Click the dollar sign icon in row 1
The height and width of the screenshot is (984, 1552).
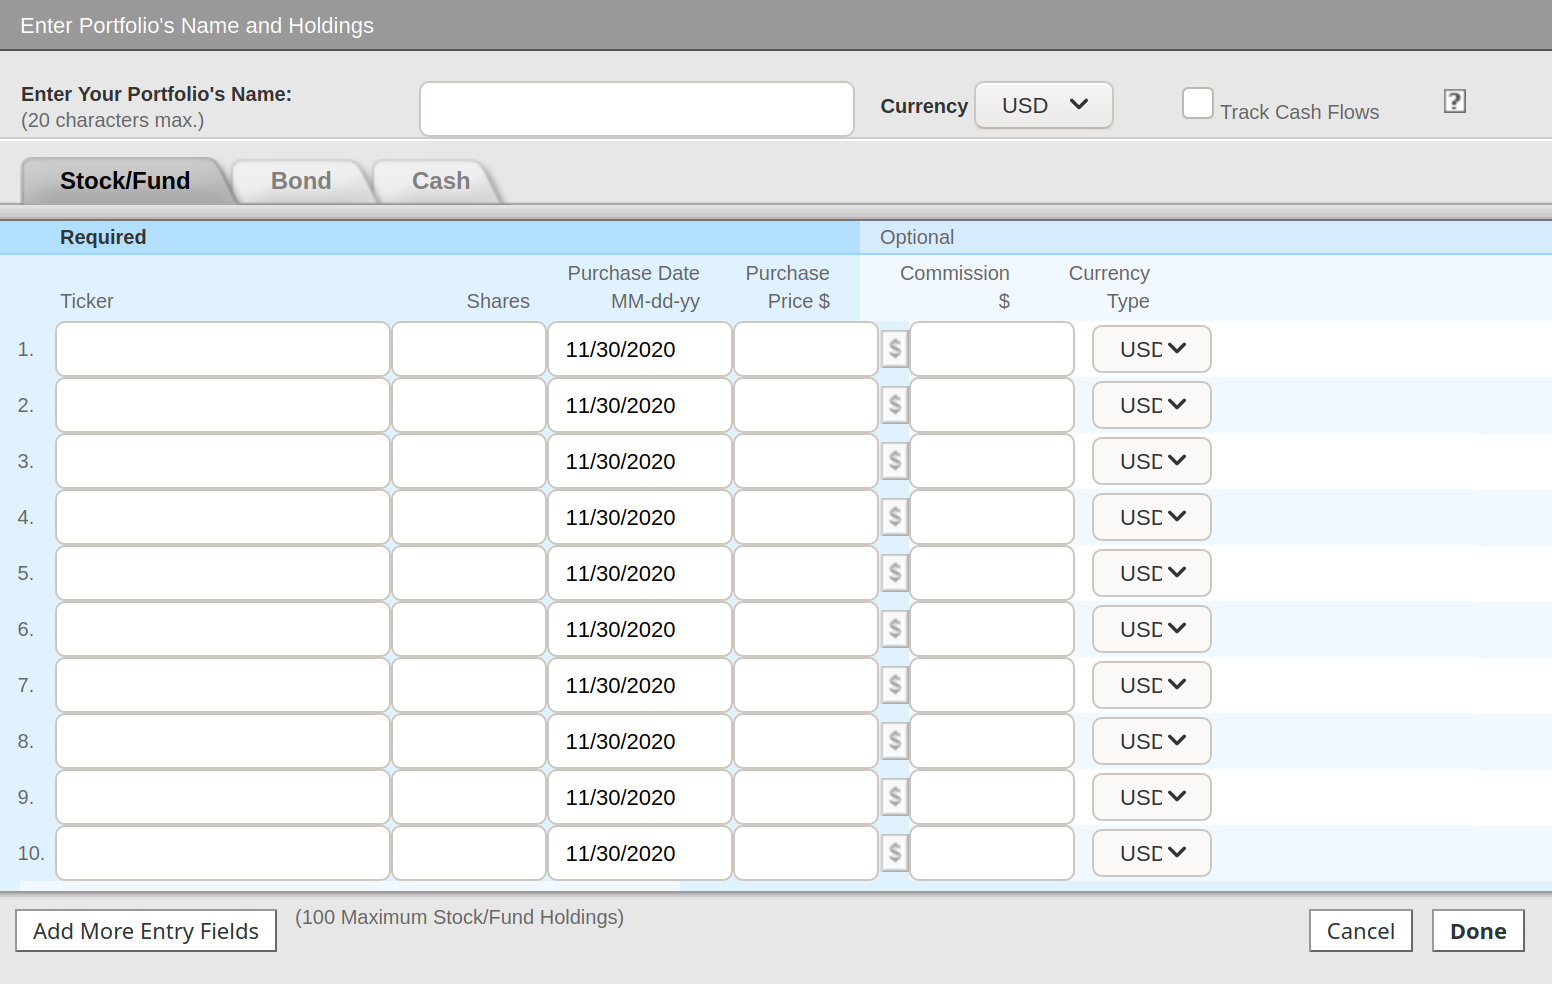pos(895,349)
